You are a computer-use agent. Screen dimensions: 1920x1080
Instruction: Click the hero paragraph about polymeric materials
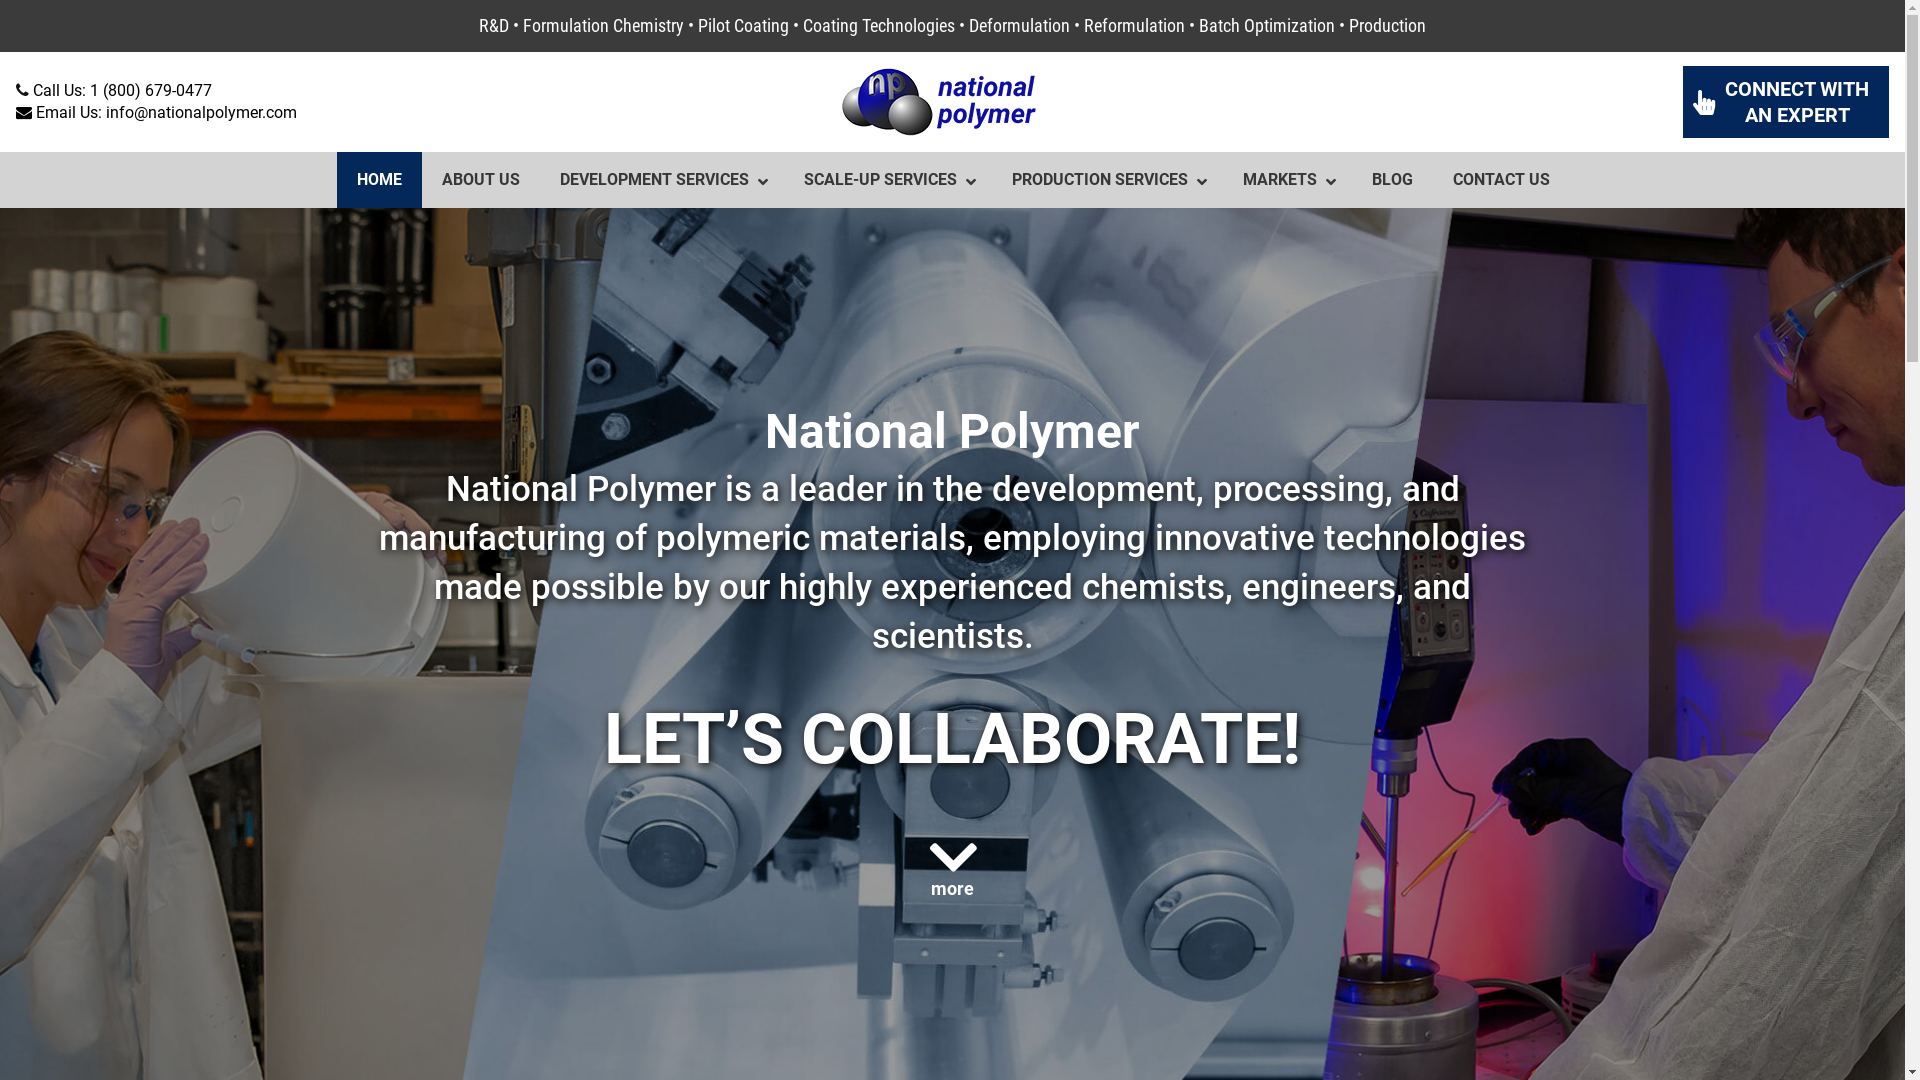coord(952,562)
